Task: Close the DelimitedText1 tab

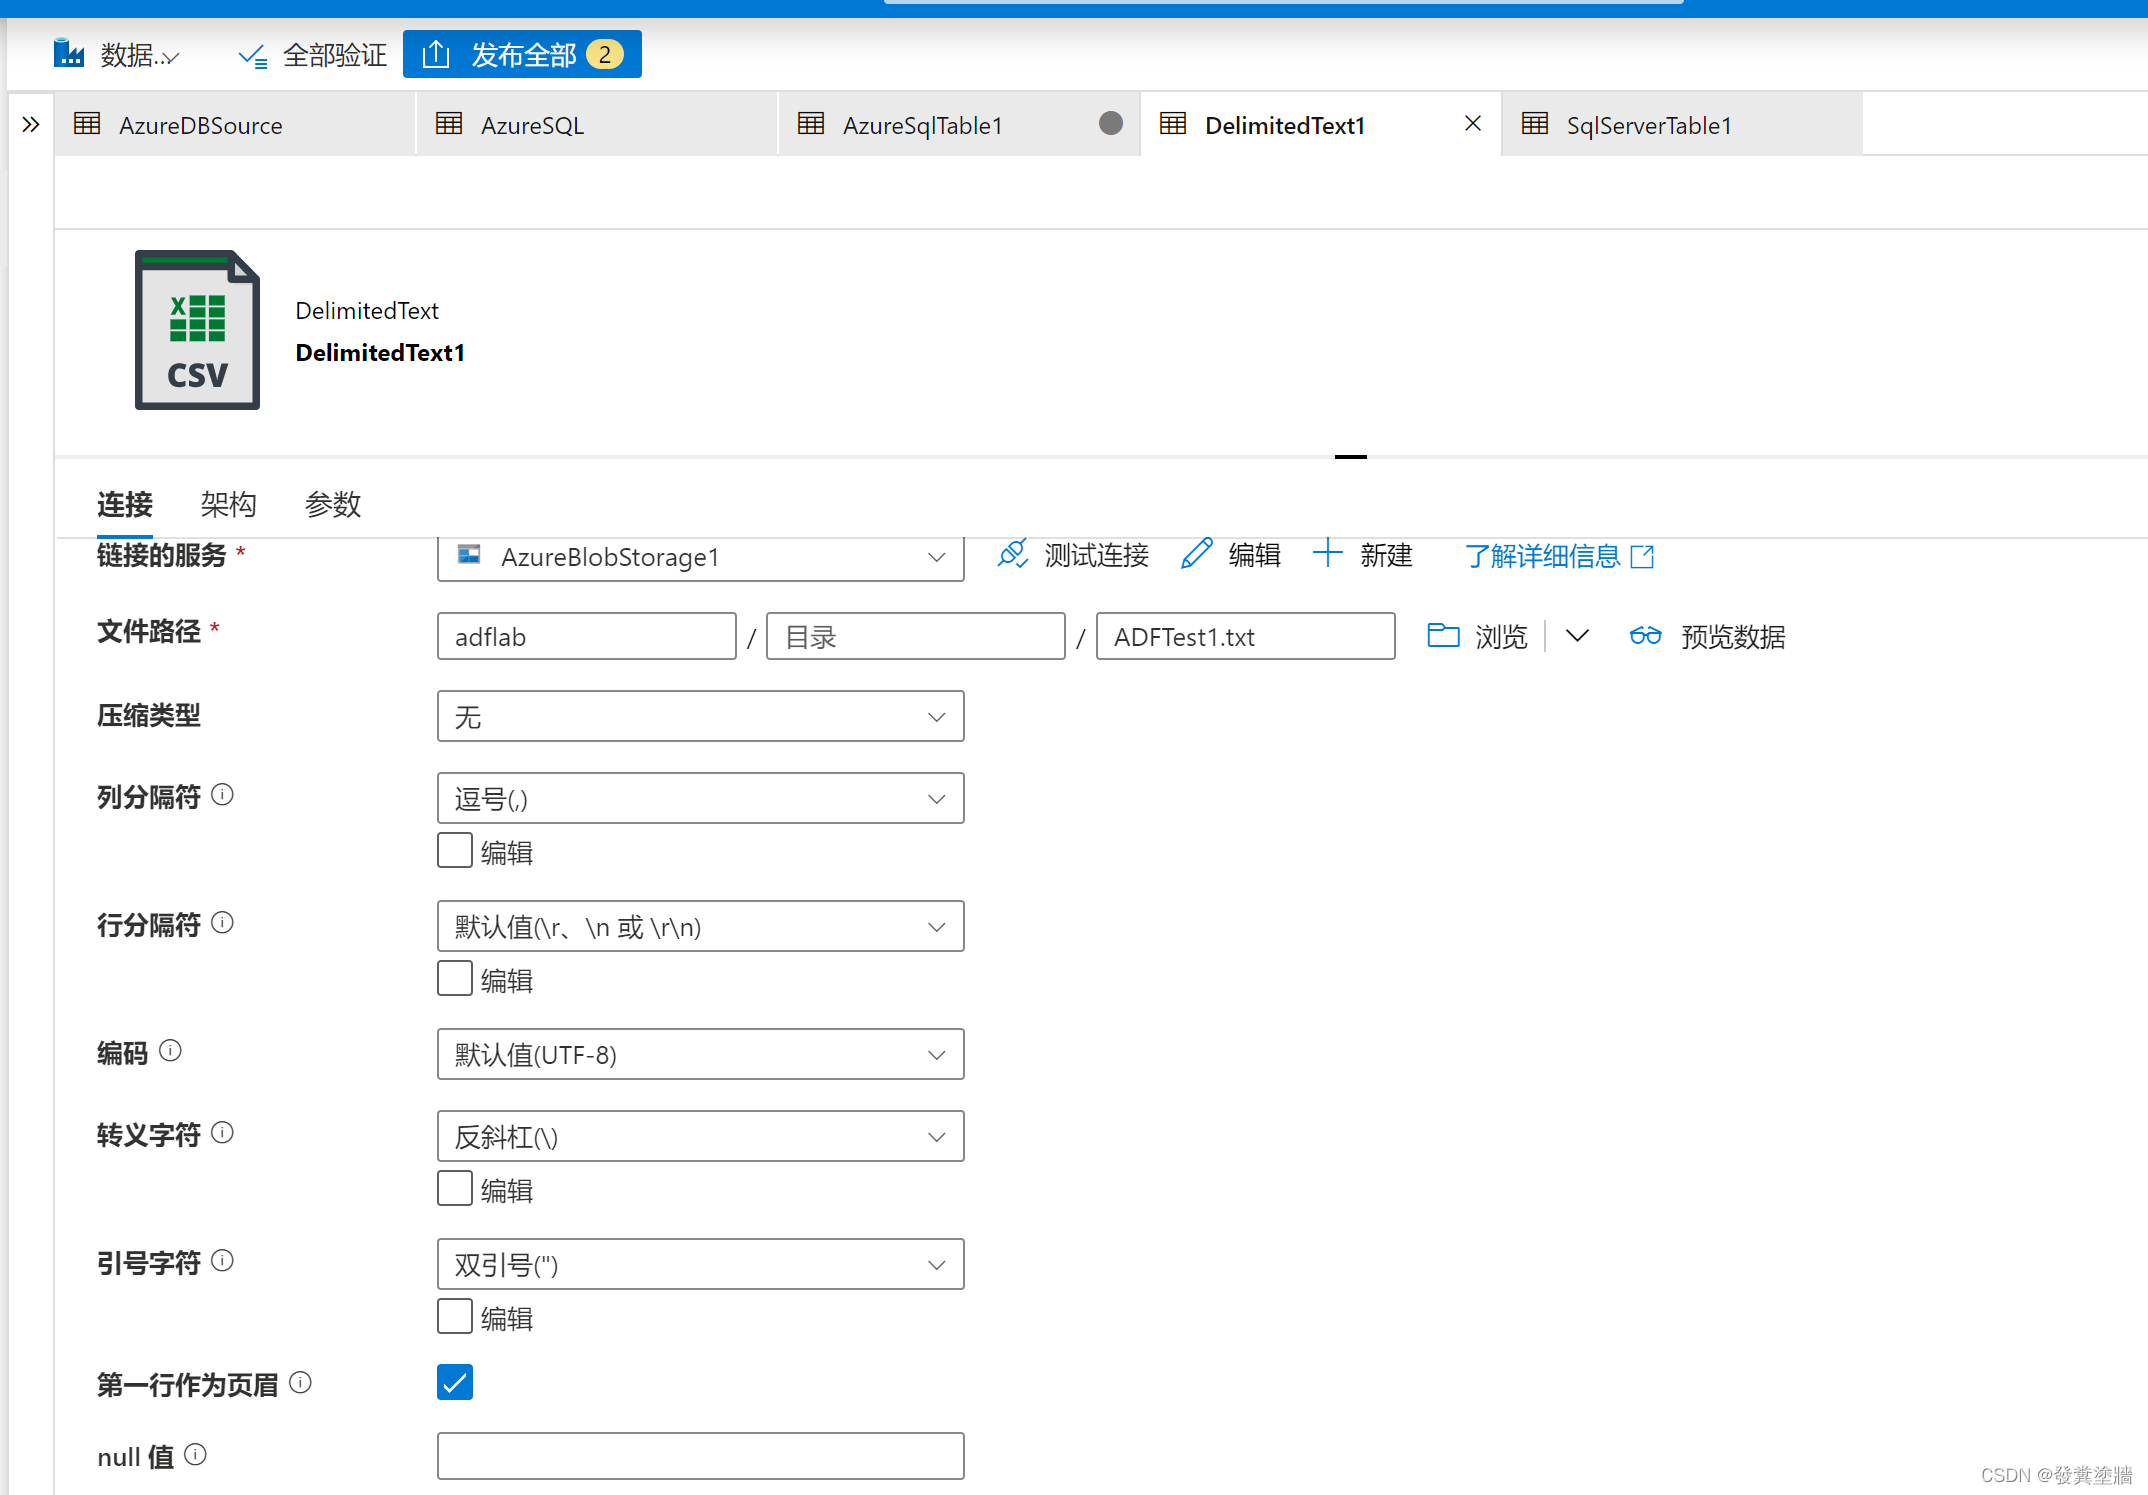Action: [1471, 122]
